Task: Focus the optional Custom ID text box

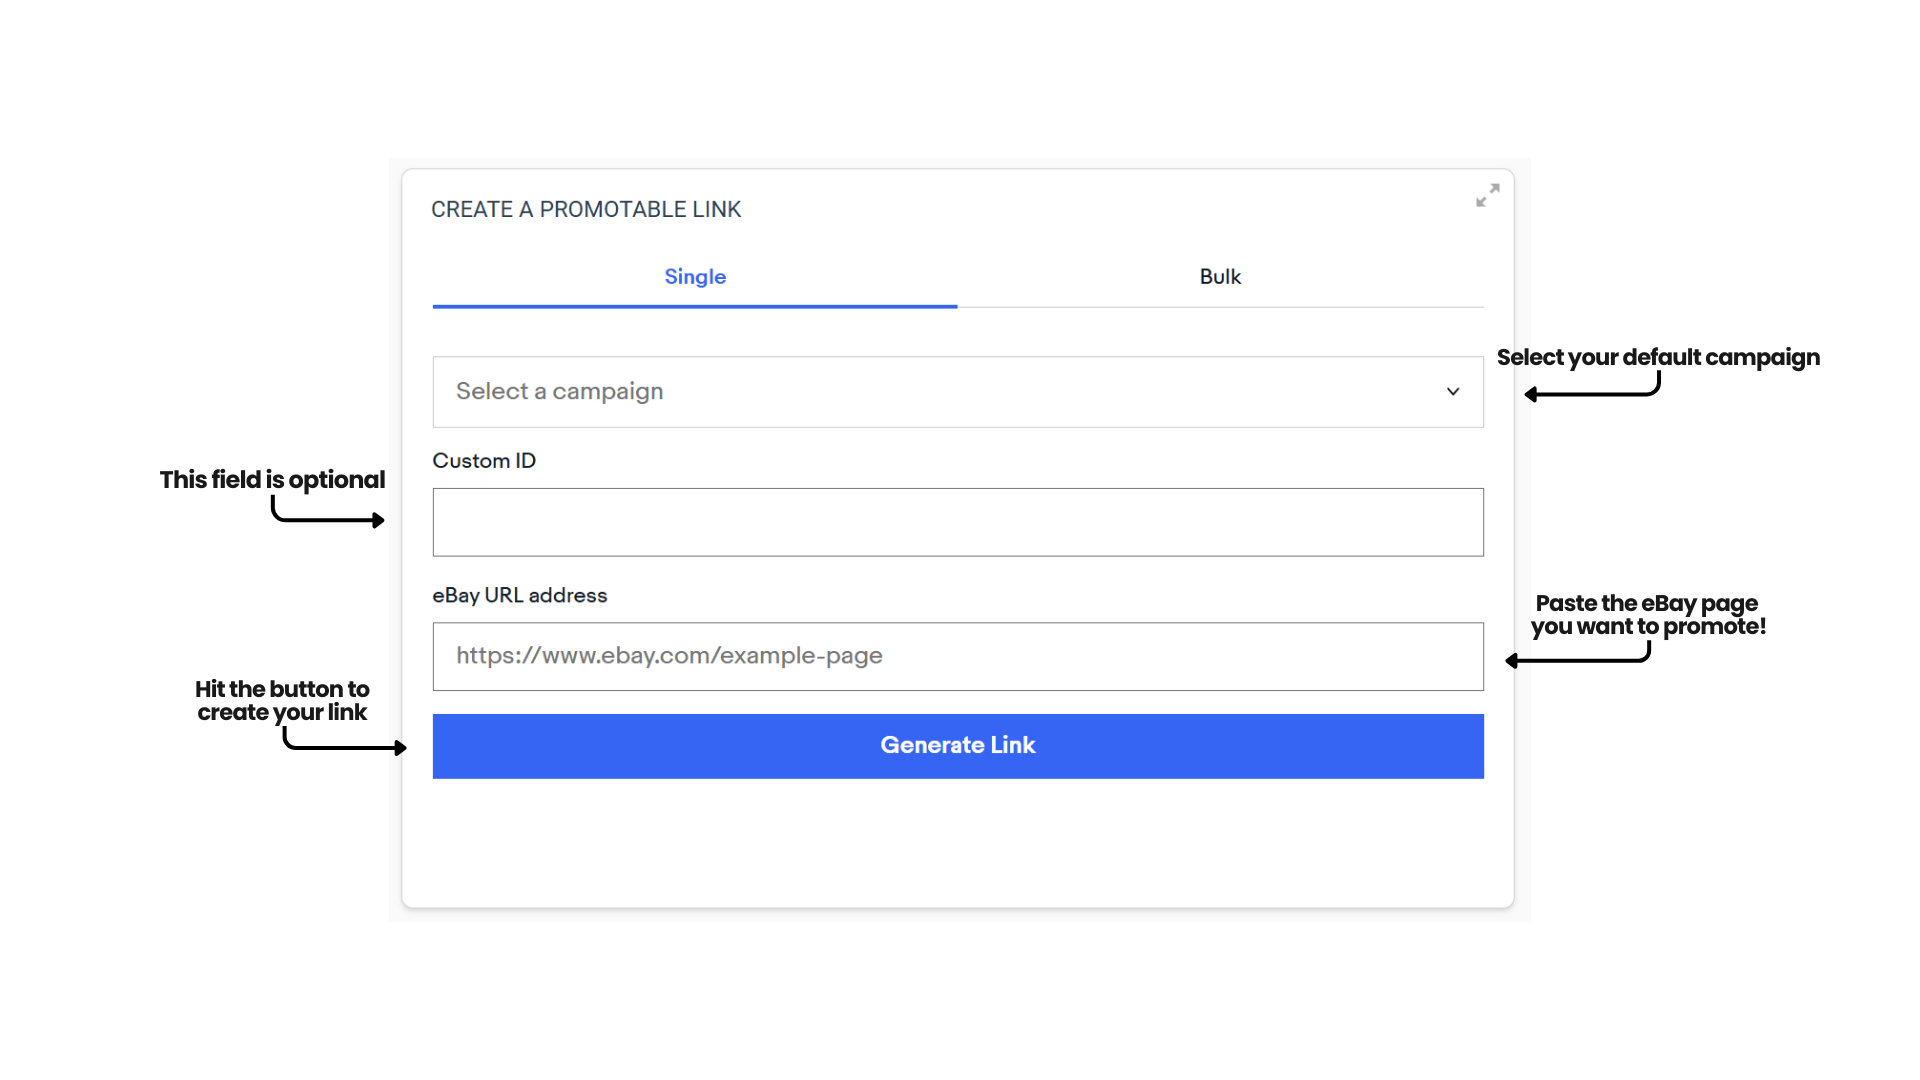Action: tap(957, 522)
